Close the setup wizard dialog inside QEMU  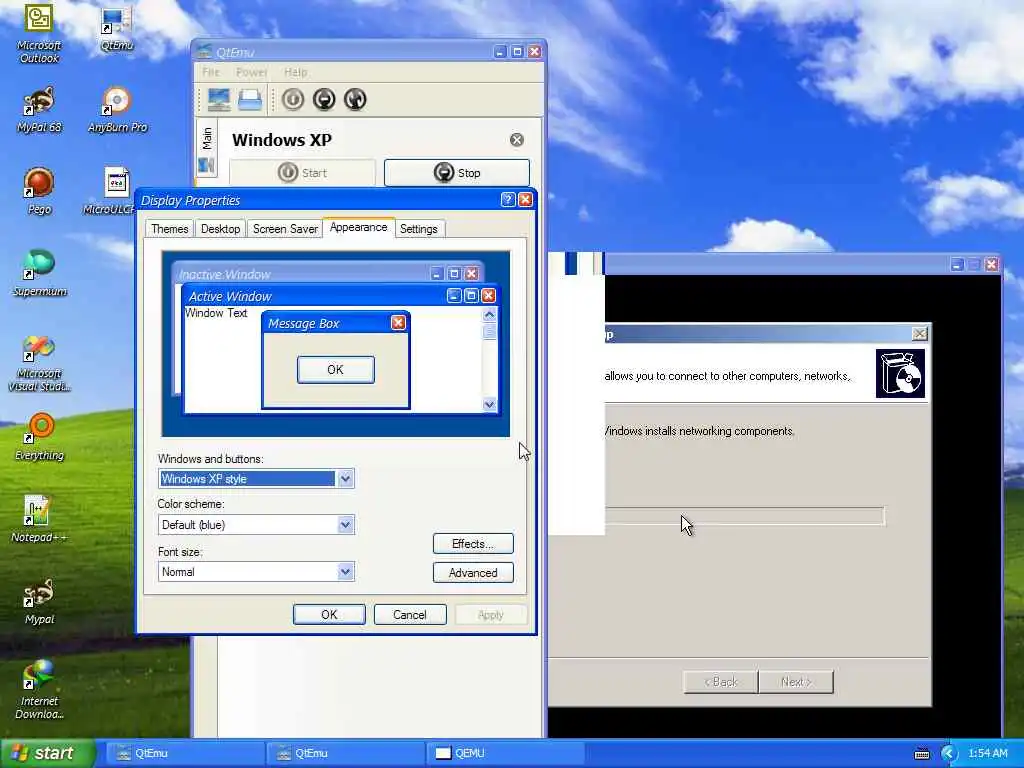920,334
